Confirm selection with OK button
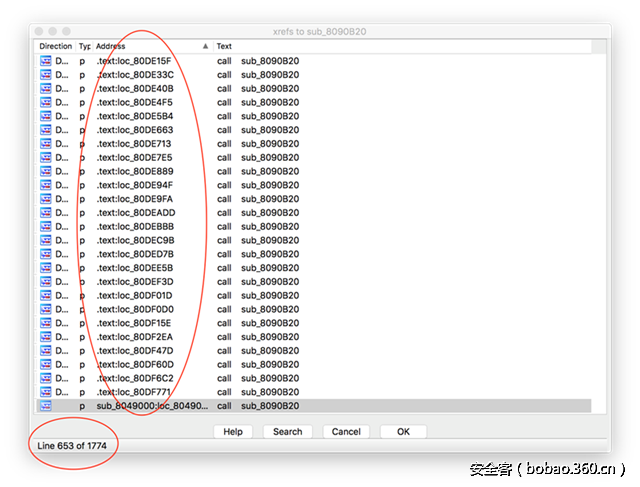 pyautogui.click(x=403, y=431)
